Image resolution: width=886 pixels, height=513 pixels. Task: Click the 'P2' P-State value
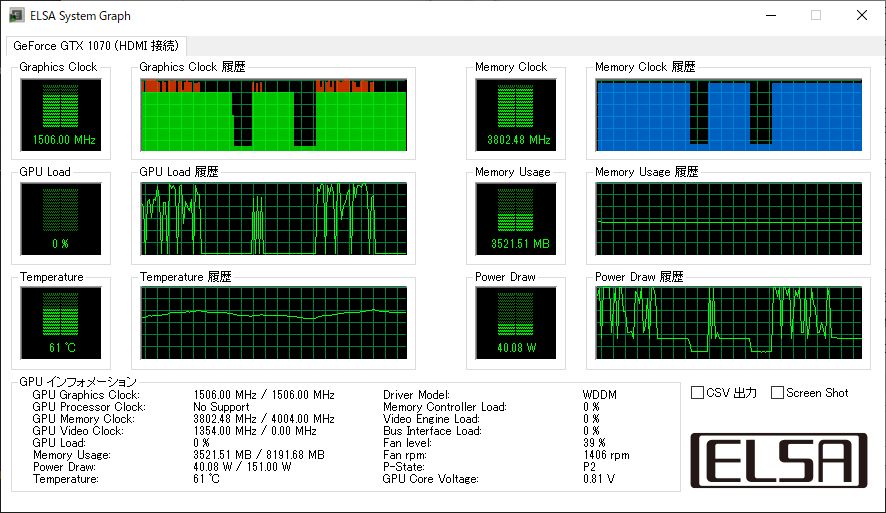click(x=589, y=467)
